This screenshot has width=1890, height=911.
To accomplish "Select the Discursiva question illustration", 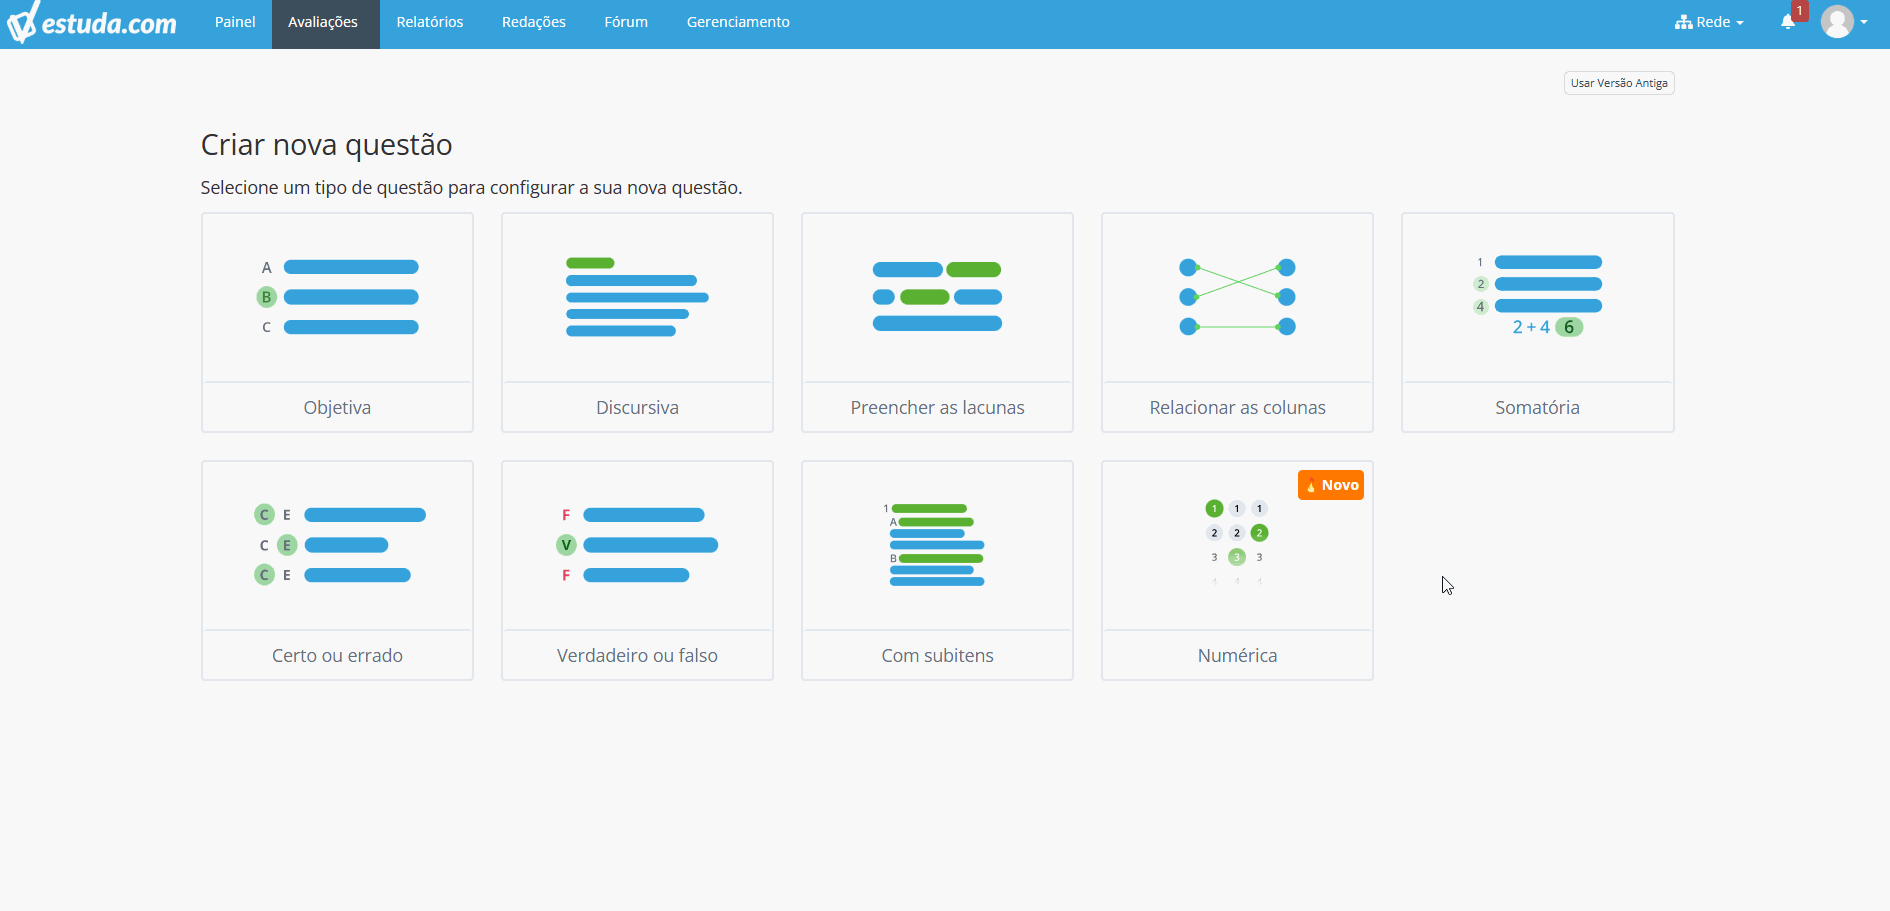I will 637,297.
